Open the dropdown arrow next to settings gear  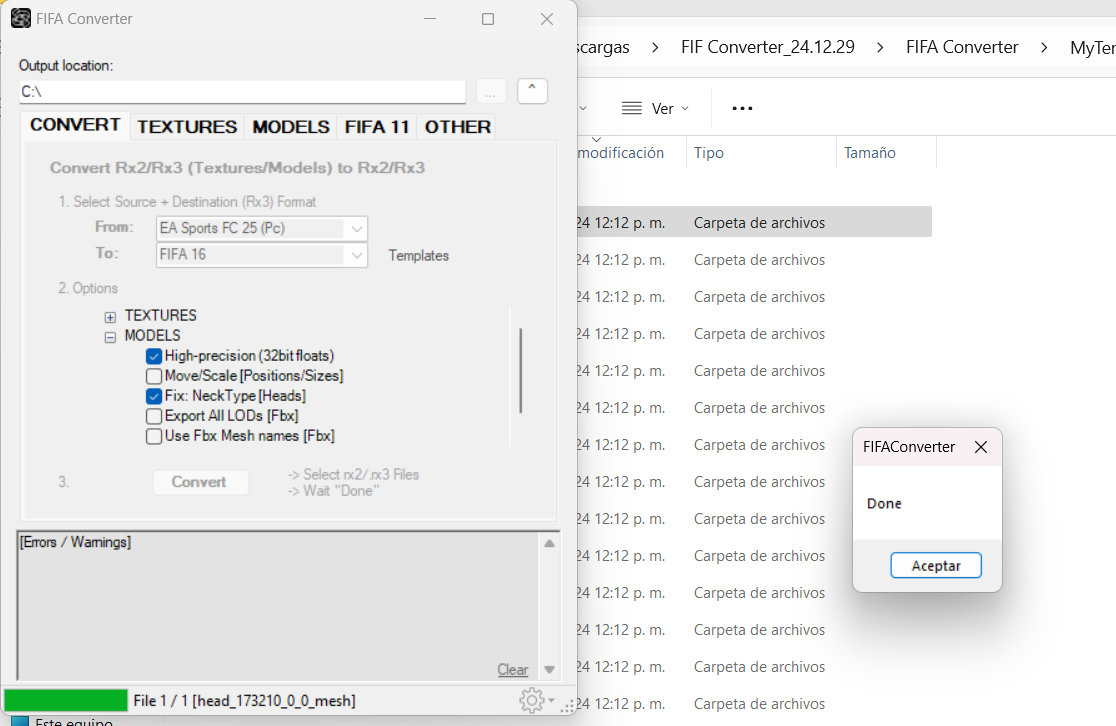click(x=552, y=700)
